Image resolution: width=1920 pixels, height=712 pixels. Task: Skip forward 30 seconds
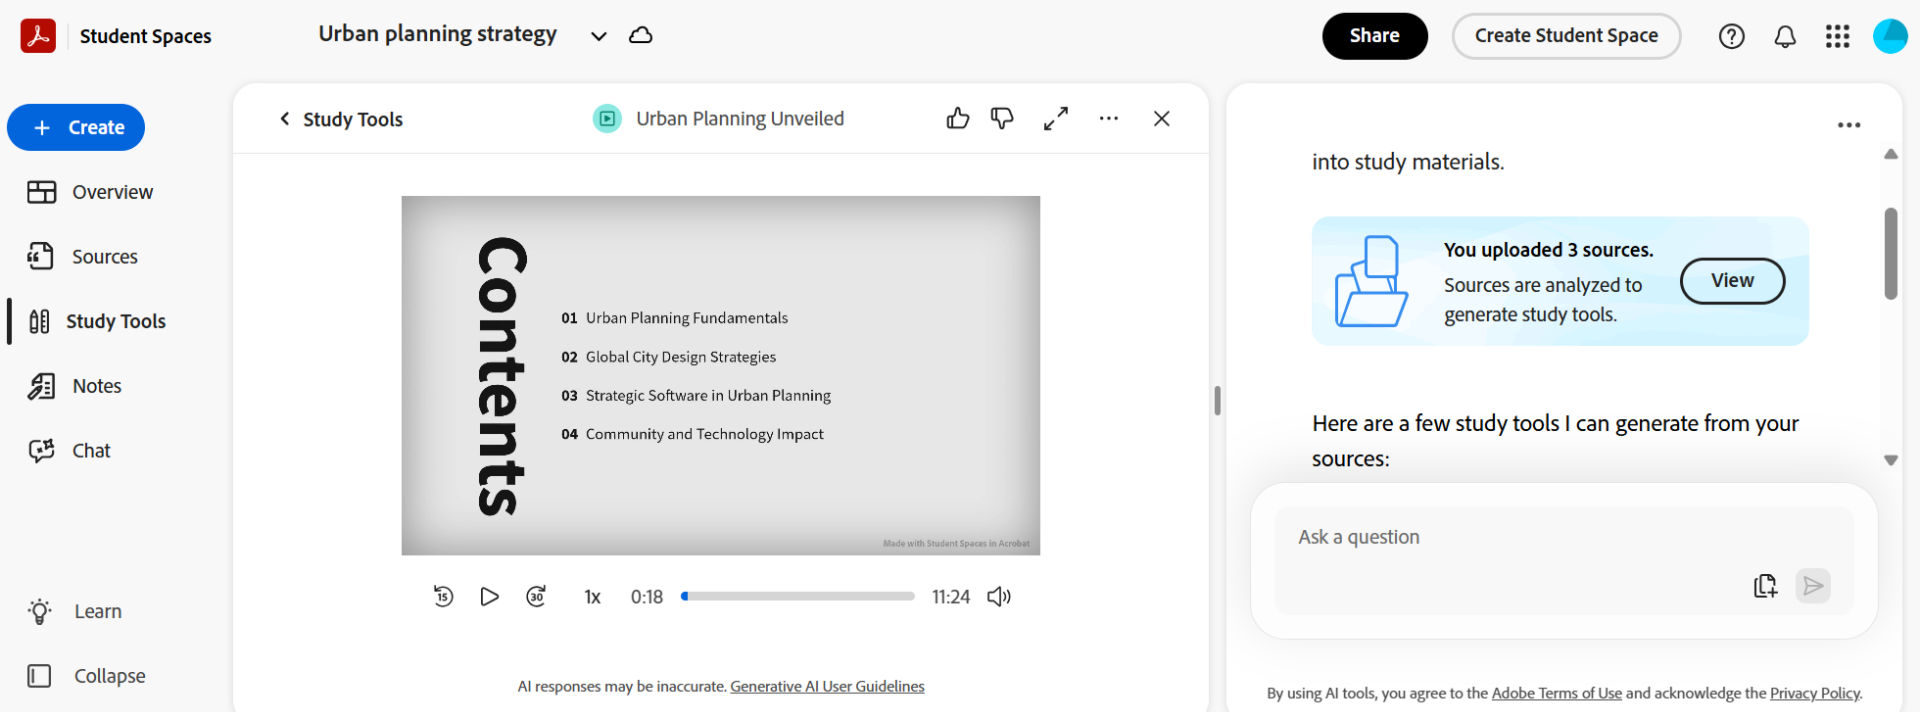(536, 597)
